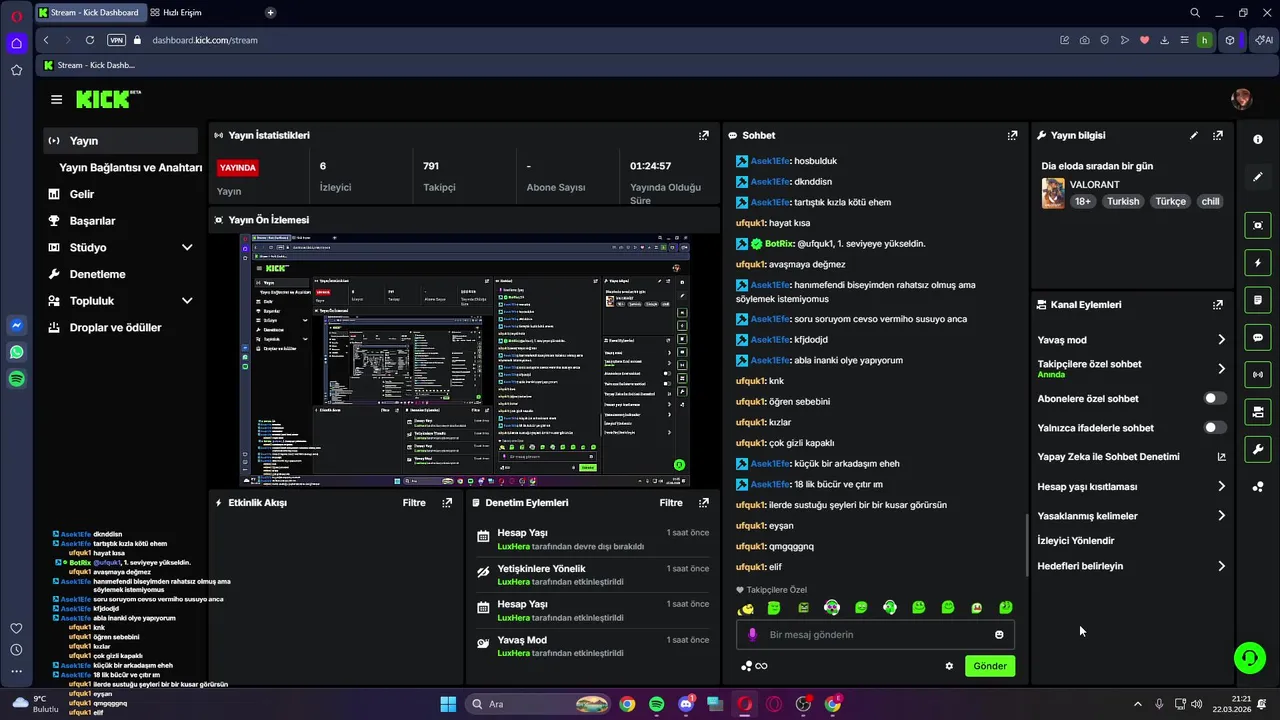Pop out the Sohbet chat panel

pos(1012,135)
